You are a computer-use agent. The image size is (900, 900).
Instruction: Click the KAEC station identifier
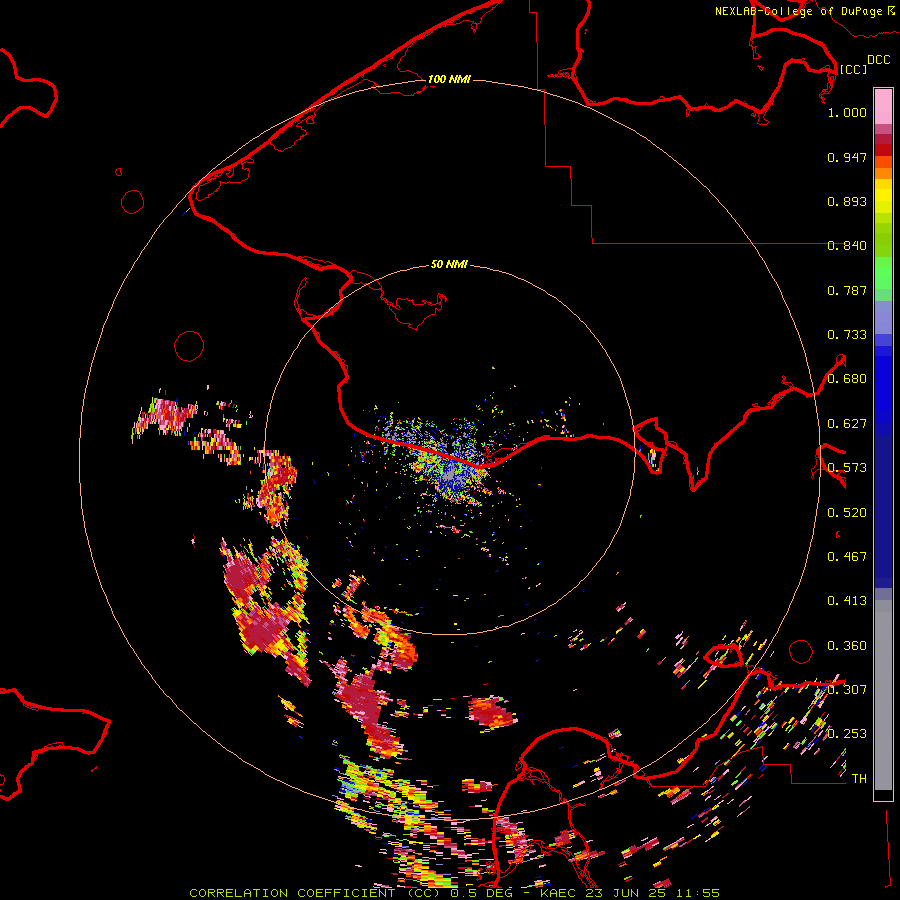click(x=560, y=893)
